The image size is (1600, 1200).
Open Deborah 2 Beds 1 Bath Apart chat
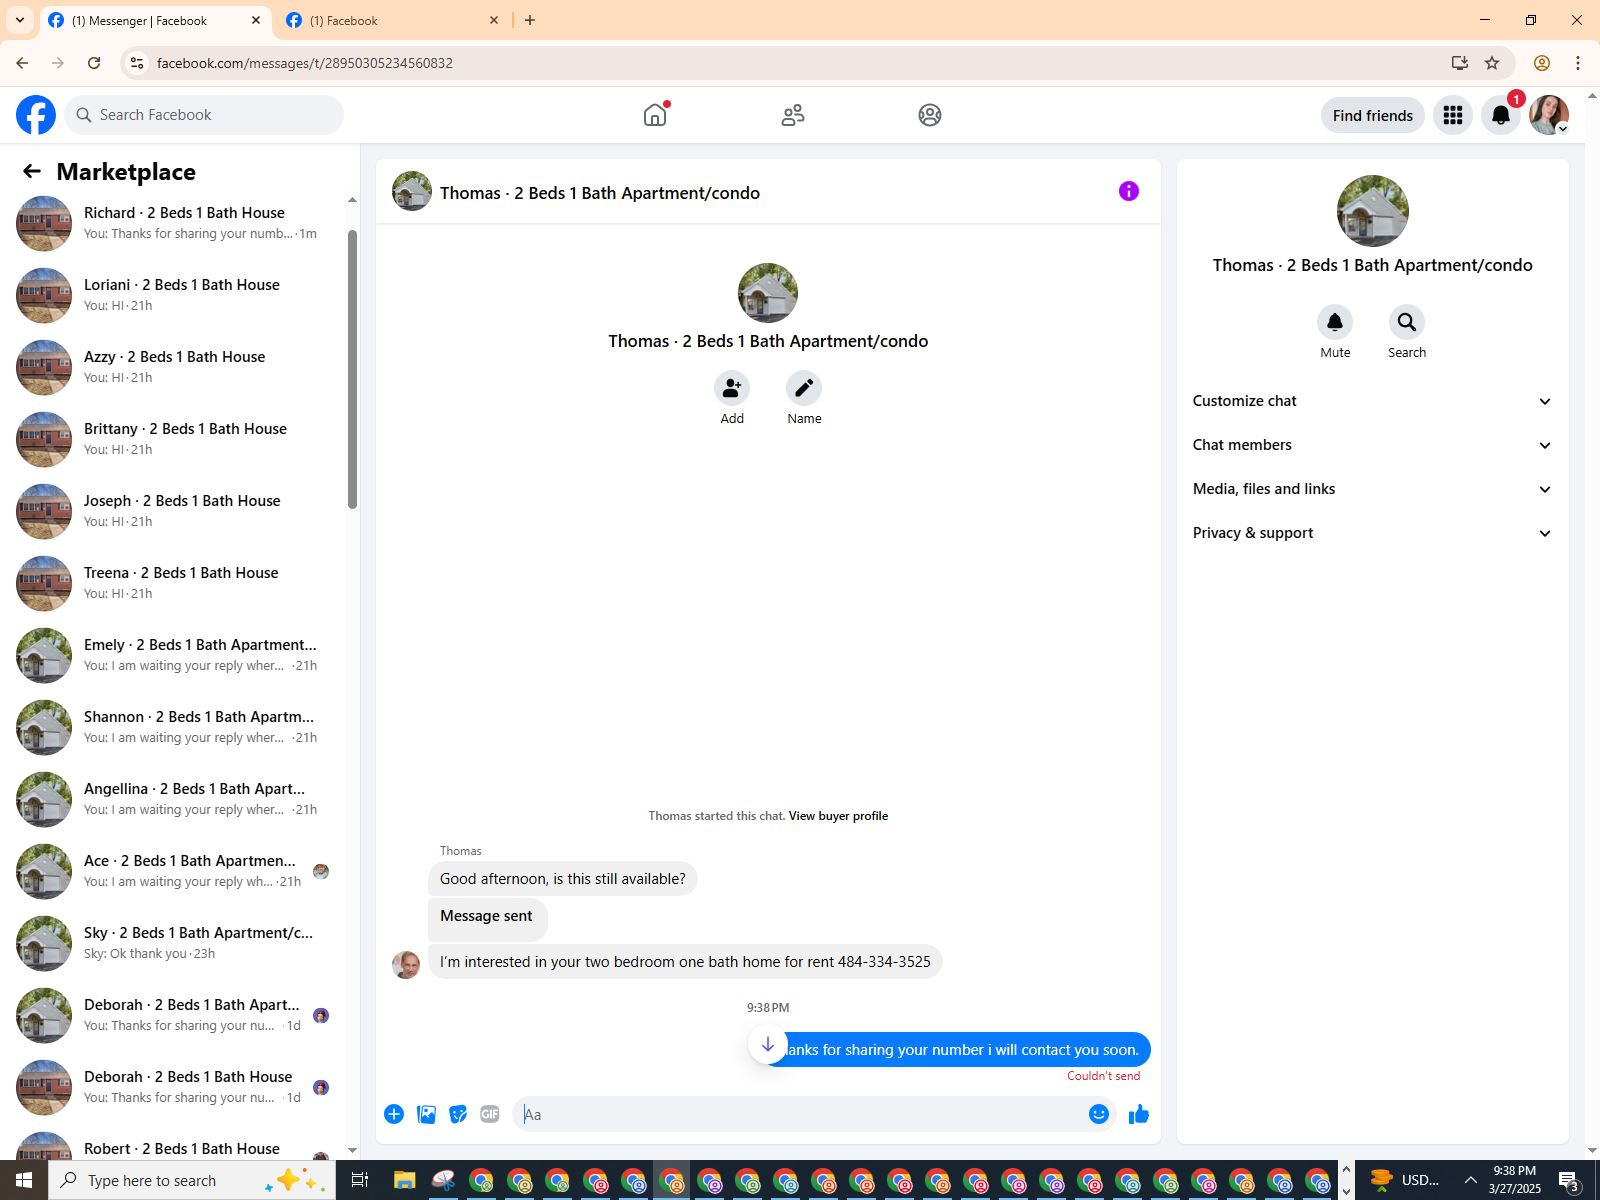174,1015
